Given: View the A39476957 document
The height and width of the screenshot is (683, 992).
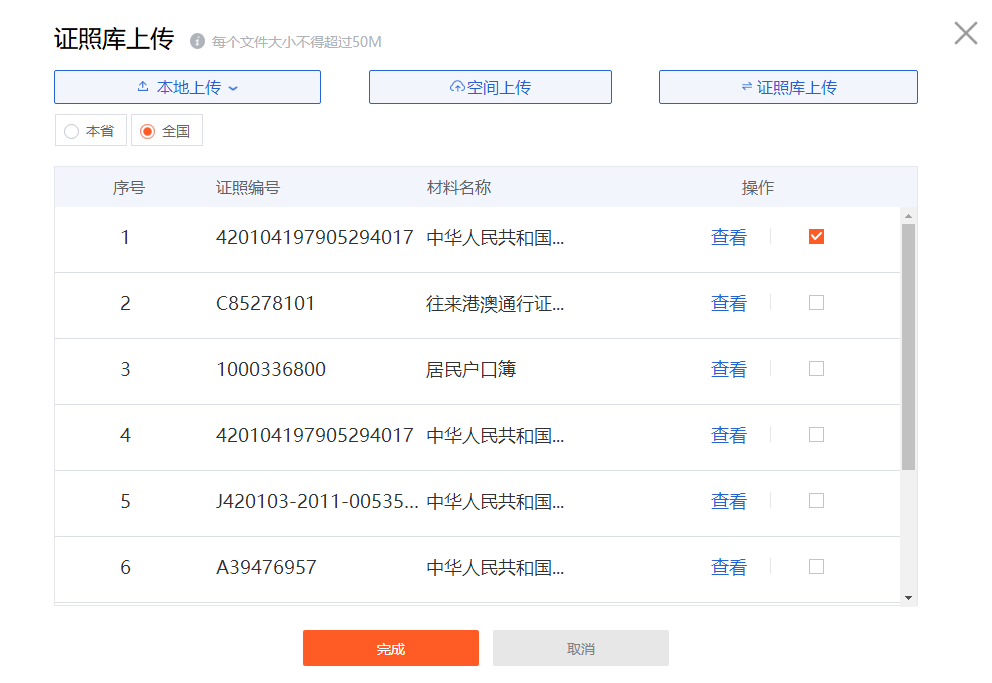Looking at the screenshot, I should (729, 567).
